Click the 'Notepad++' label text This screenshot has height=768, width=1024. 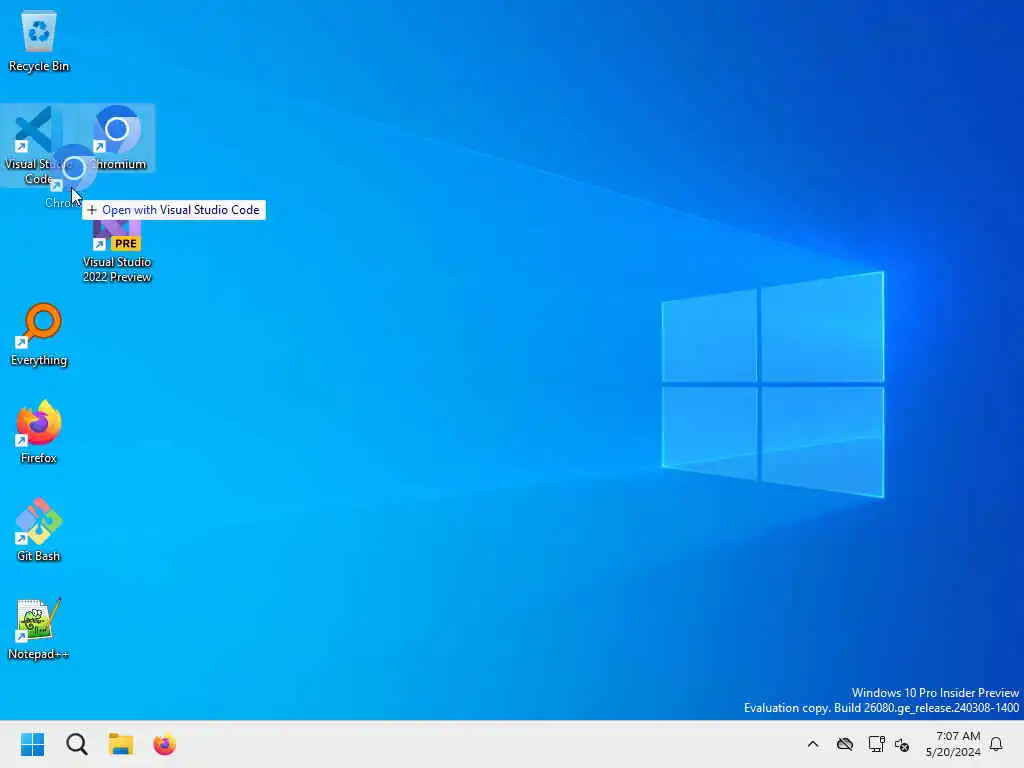[39, 654]
